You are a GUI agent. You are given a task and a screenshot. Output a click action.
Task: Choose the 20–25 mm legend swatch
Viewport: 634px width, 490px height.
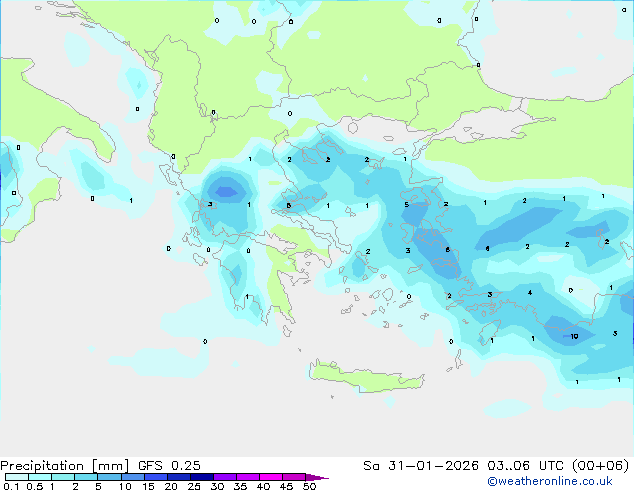pos(178,477)
